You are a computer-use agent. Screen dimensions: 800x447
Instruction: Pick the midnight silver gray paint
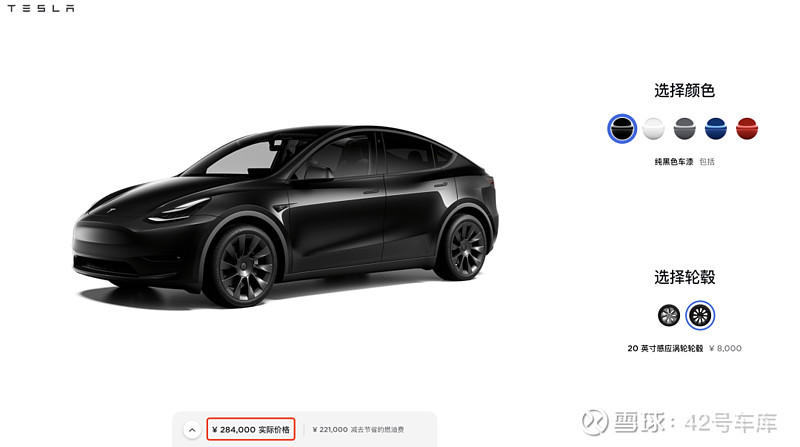684,129
